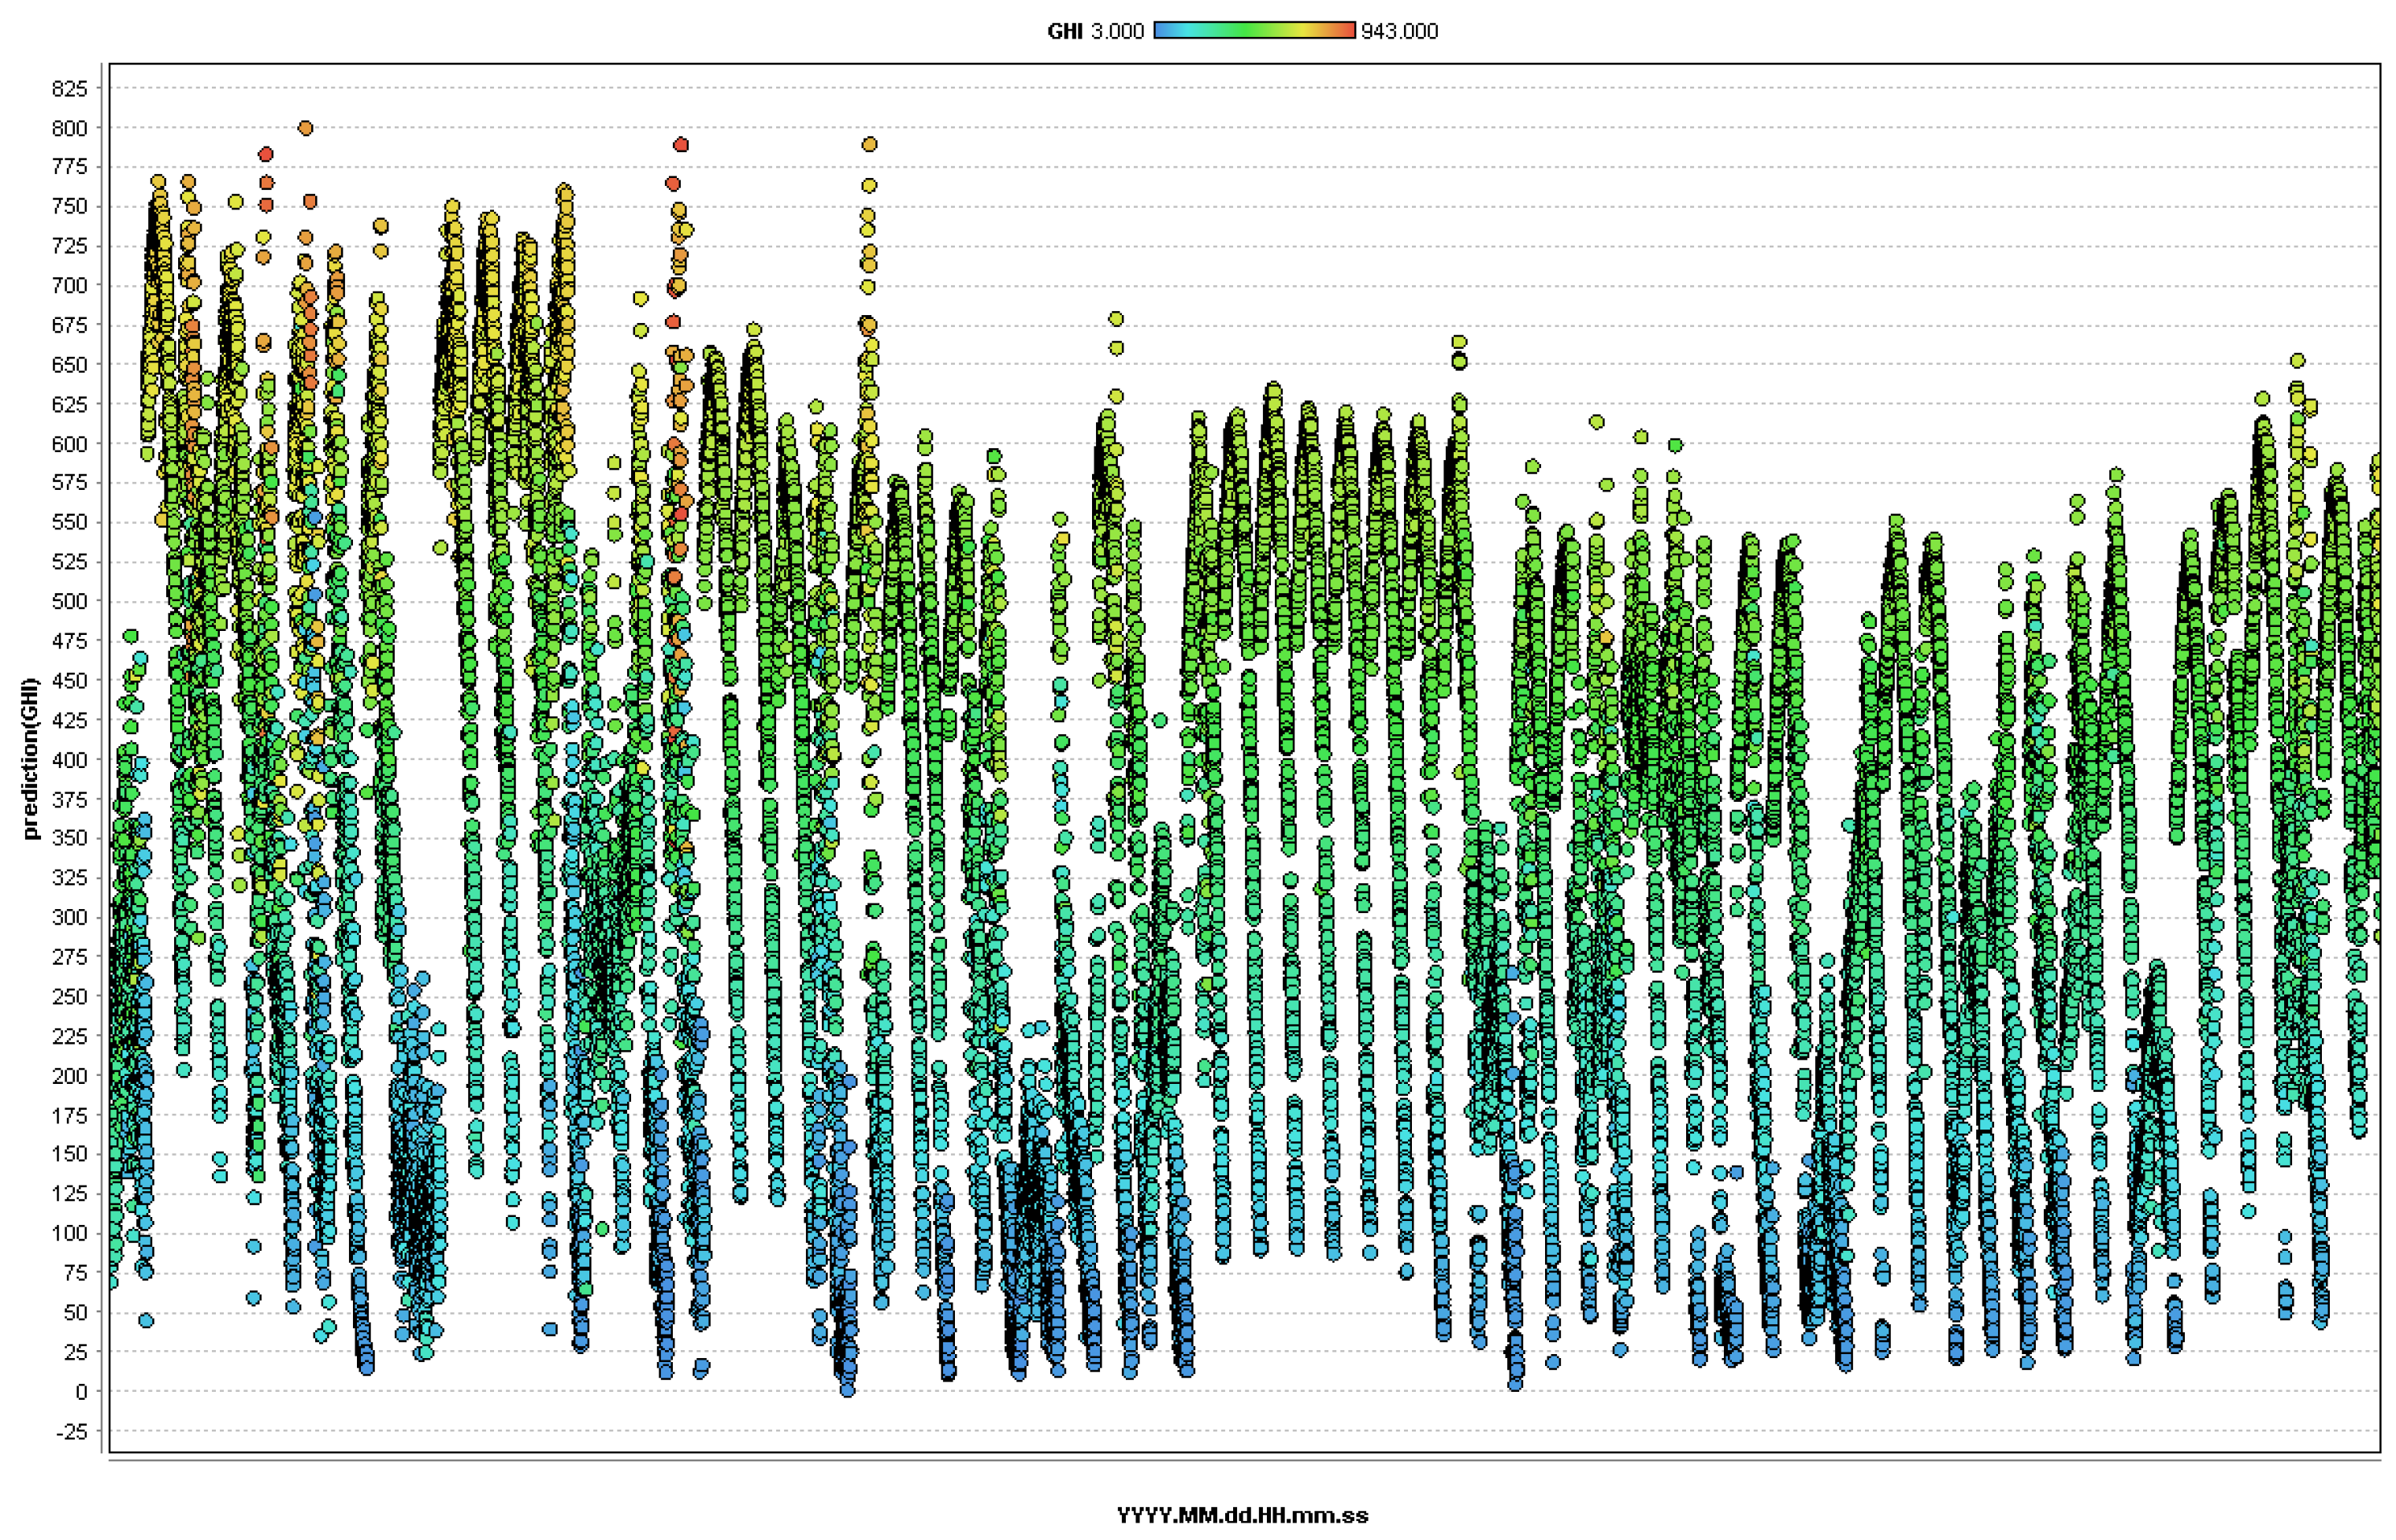The height and width of the screenshot is (1540, 2396).
Task: Click the 500 tick label on y-axis
Action: click(x=69, y=602)
